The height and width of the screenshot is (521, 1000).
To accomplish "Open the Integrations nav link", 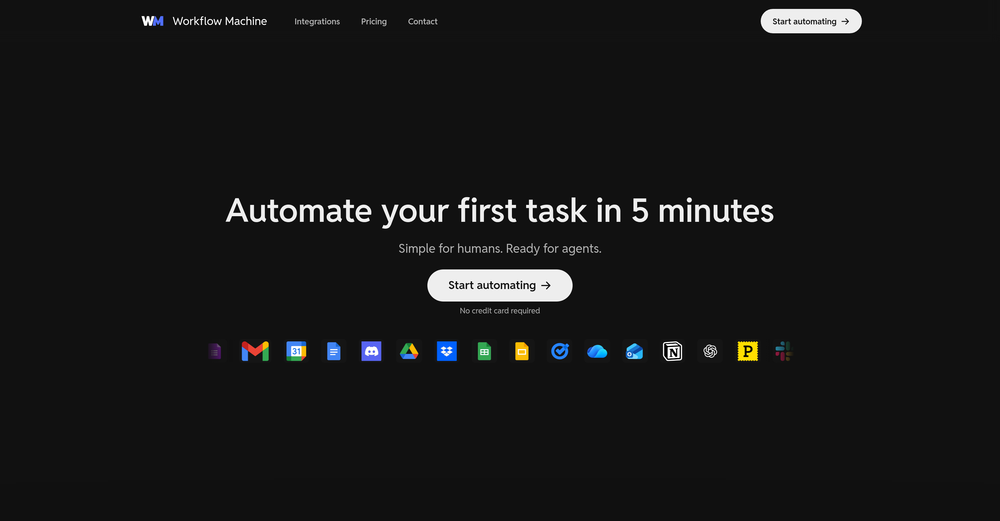I will point(317,21).
